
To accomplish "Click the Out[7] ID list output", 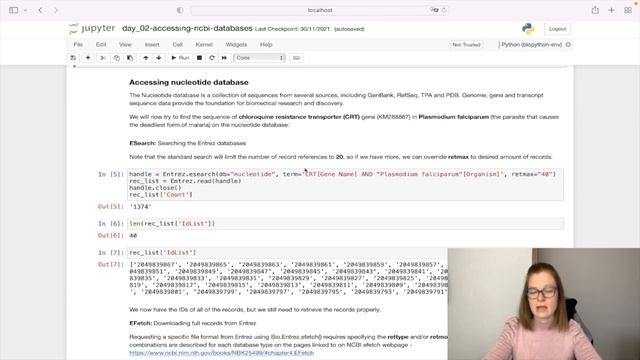I will pos(288,278).
